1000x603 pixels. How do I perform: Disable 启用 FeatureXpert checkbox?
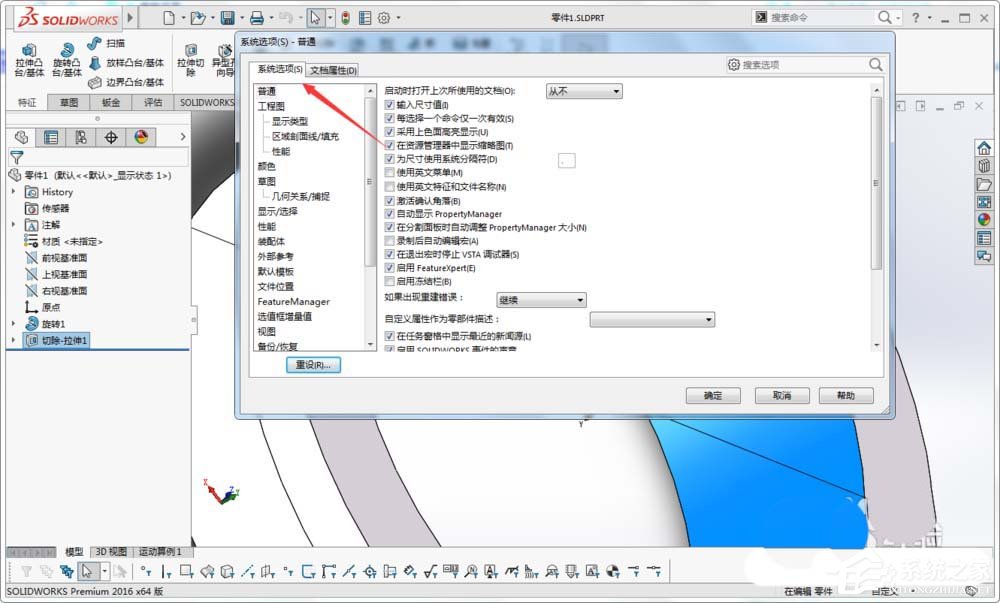[388, 267]
